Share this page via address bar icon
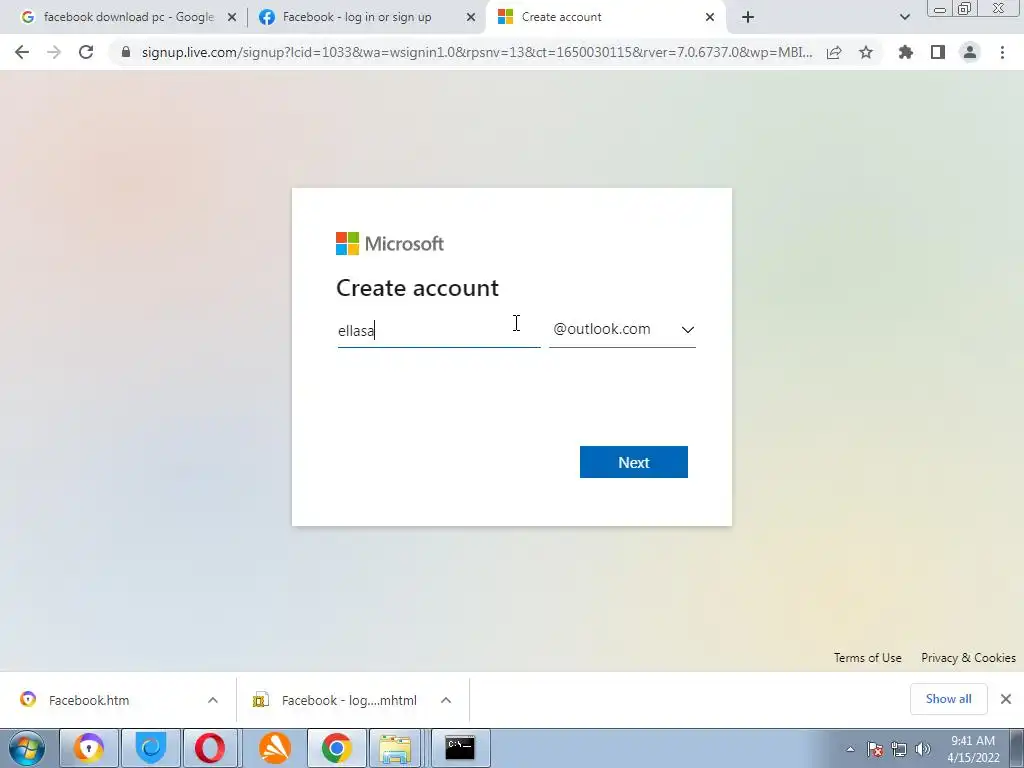Screen dimensions: 1024x768 834,52
